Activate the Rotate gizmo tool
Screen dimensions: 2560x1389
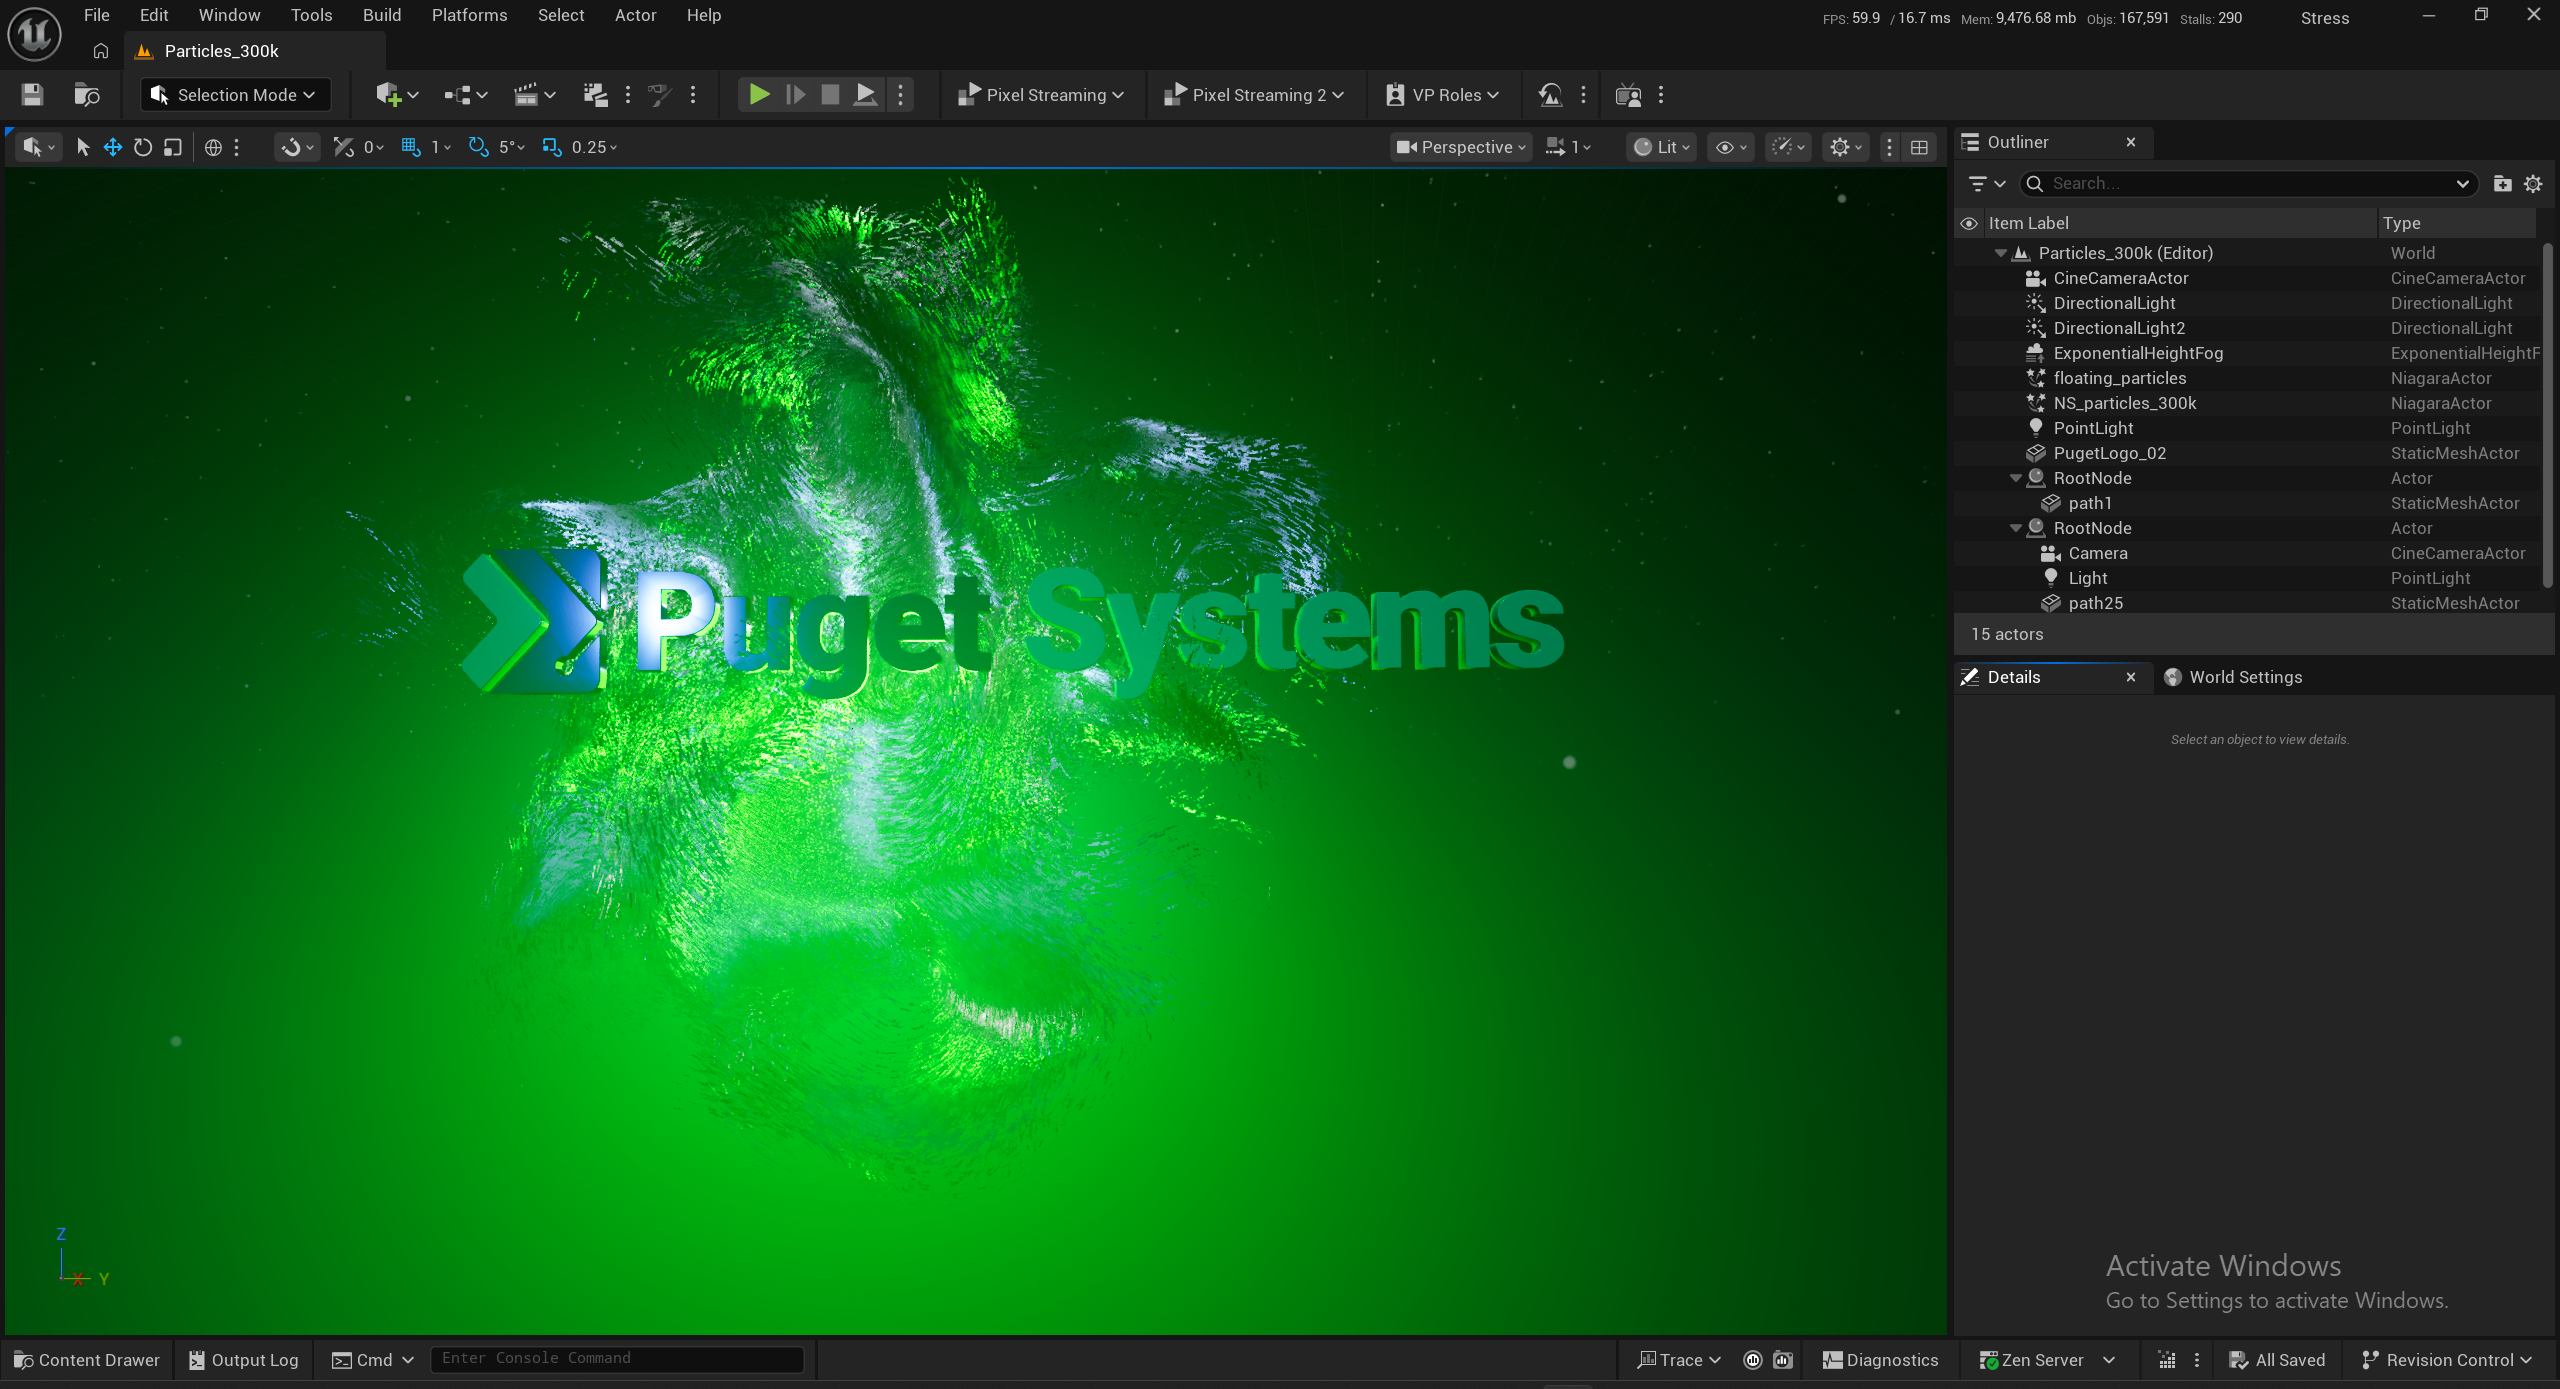(143, 147)
